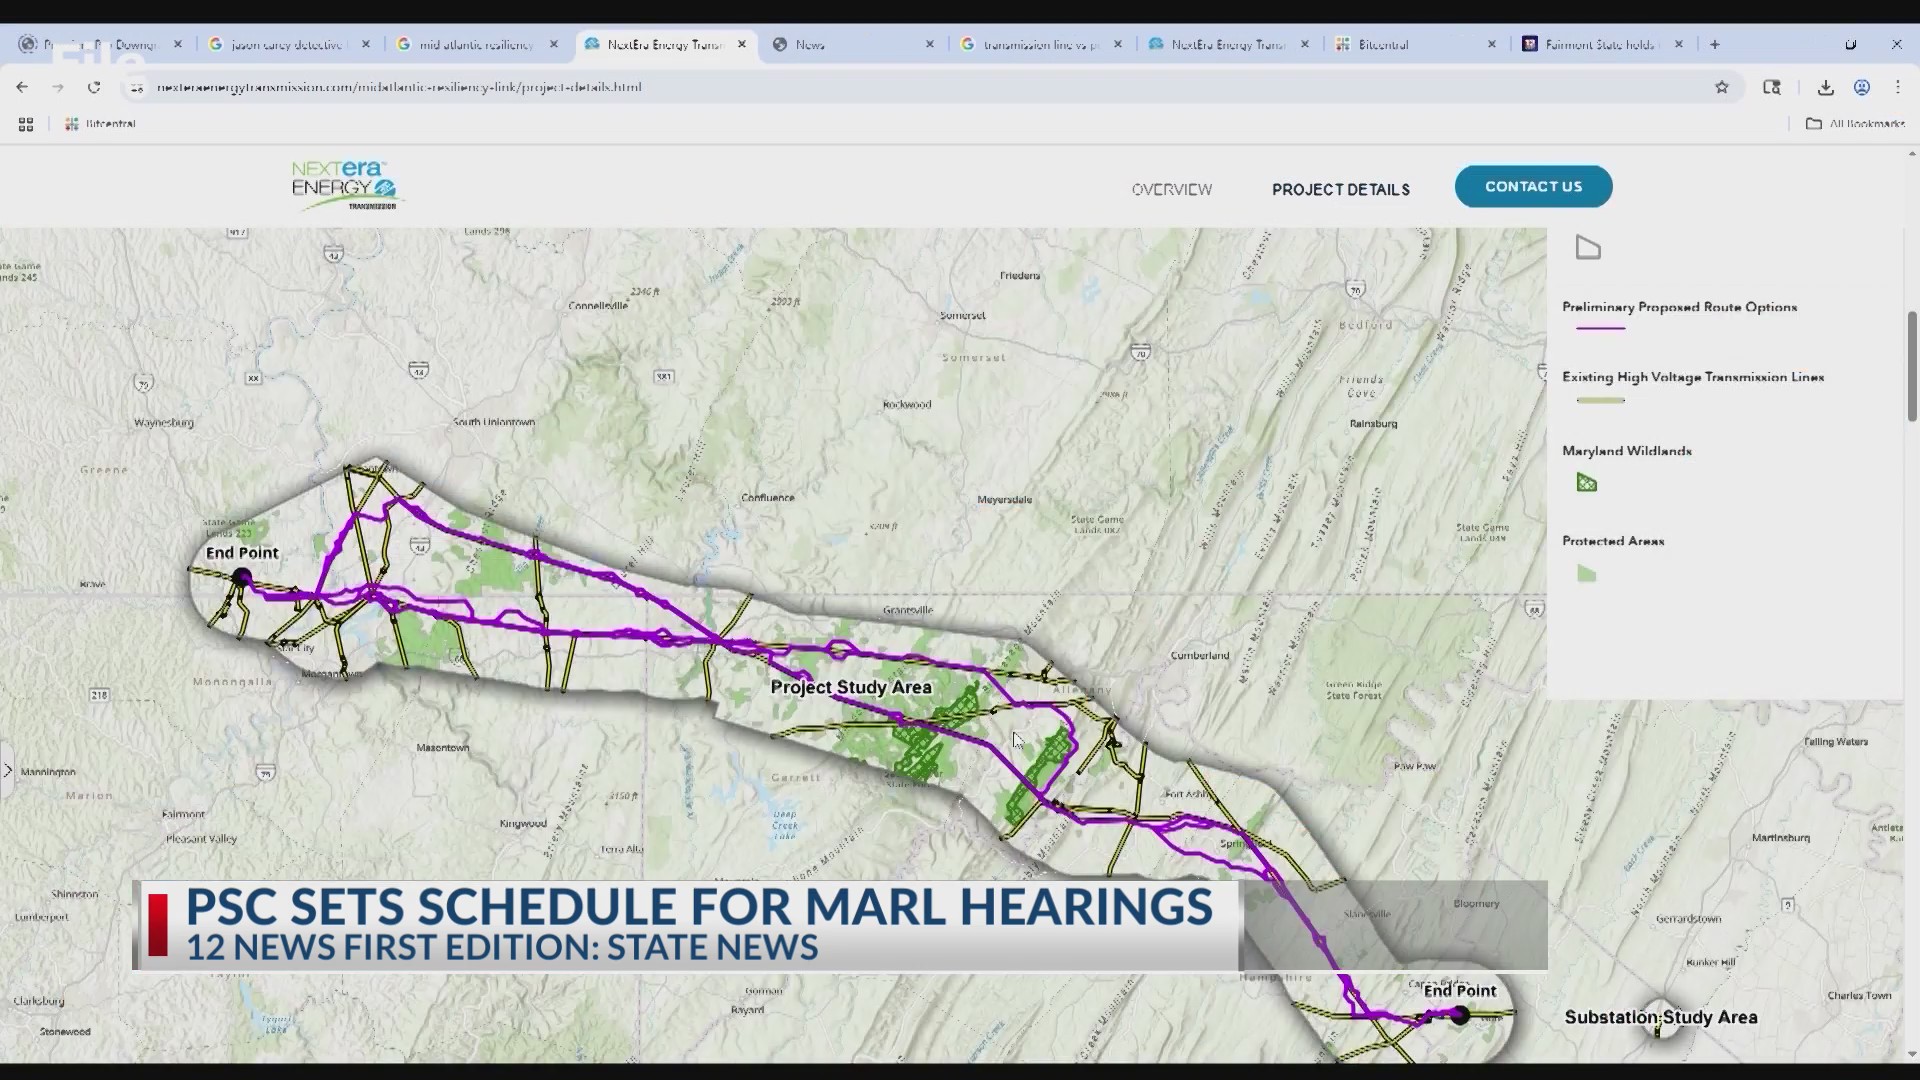Screen dimensions: 1920x1080
Task: Click the Preliminary Proposed Route Options legend text
Action: (x=1679, y=307)
